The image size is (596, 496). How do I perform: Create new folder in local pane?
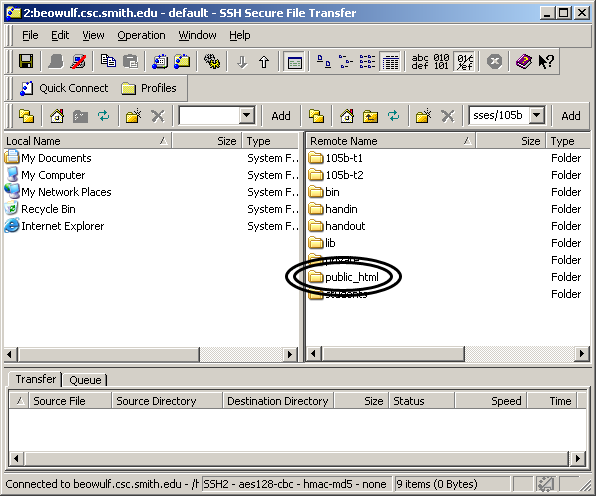133,116
